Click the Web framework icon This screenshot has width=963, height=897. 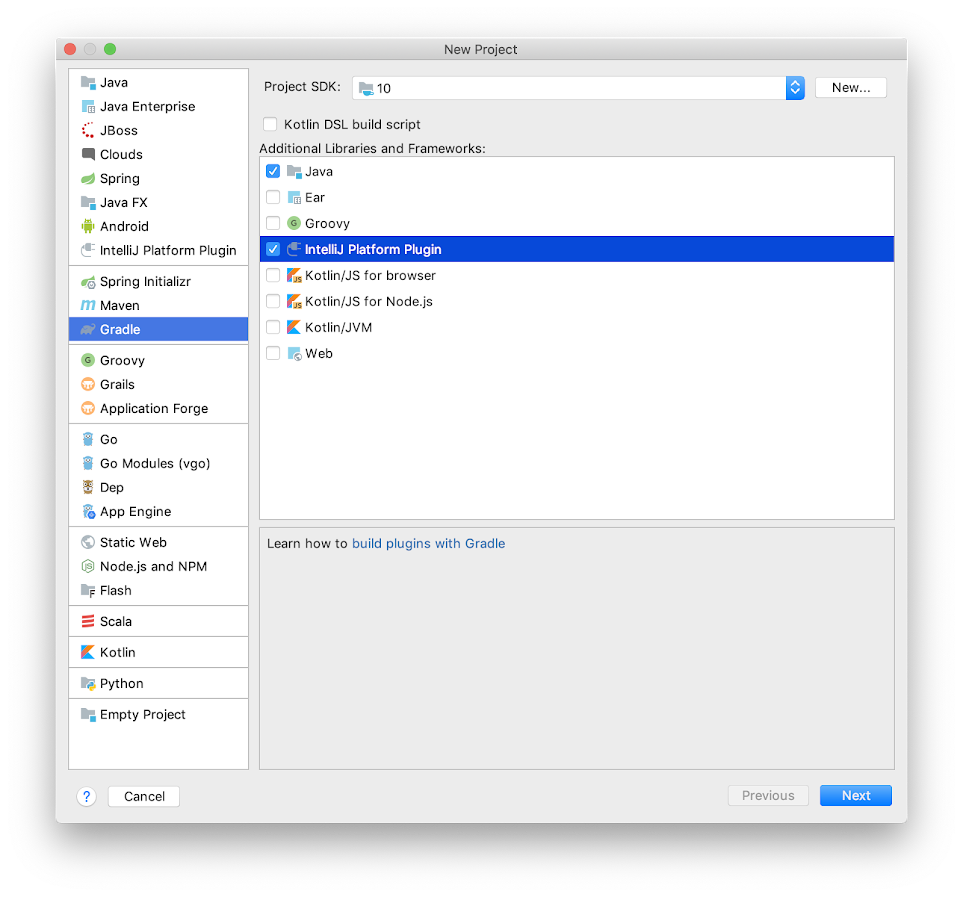pyautogui.click(x=294, y=353)
